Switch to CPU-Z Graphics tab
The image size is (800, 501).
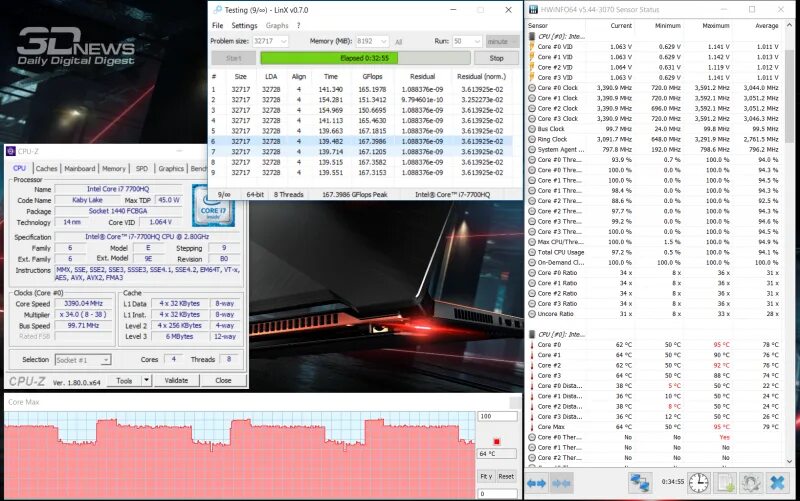pyautogui.click(x=171, y=168)
